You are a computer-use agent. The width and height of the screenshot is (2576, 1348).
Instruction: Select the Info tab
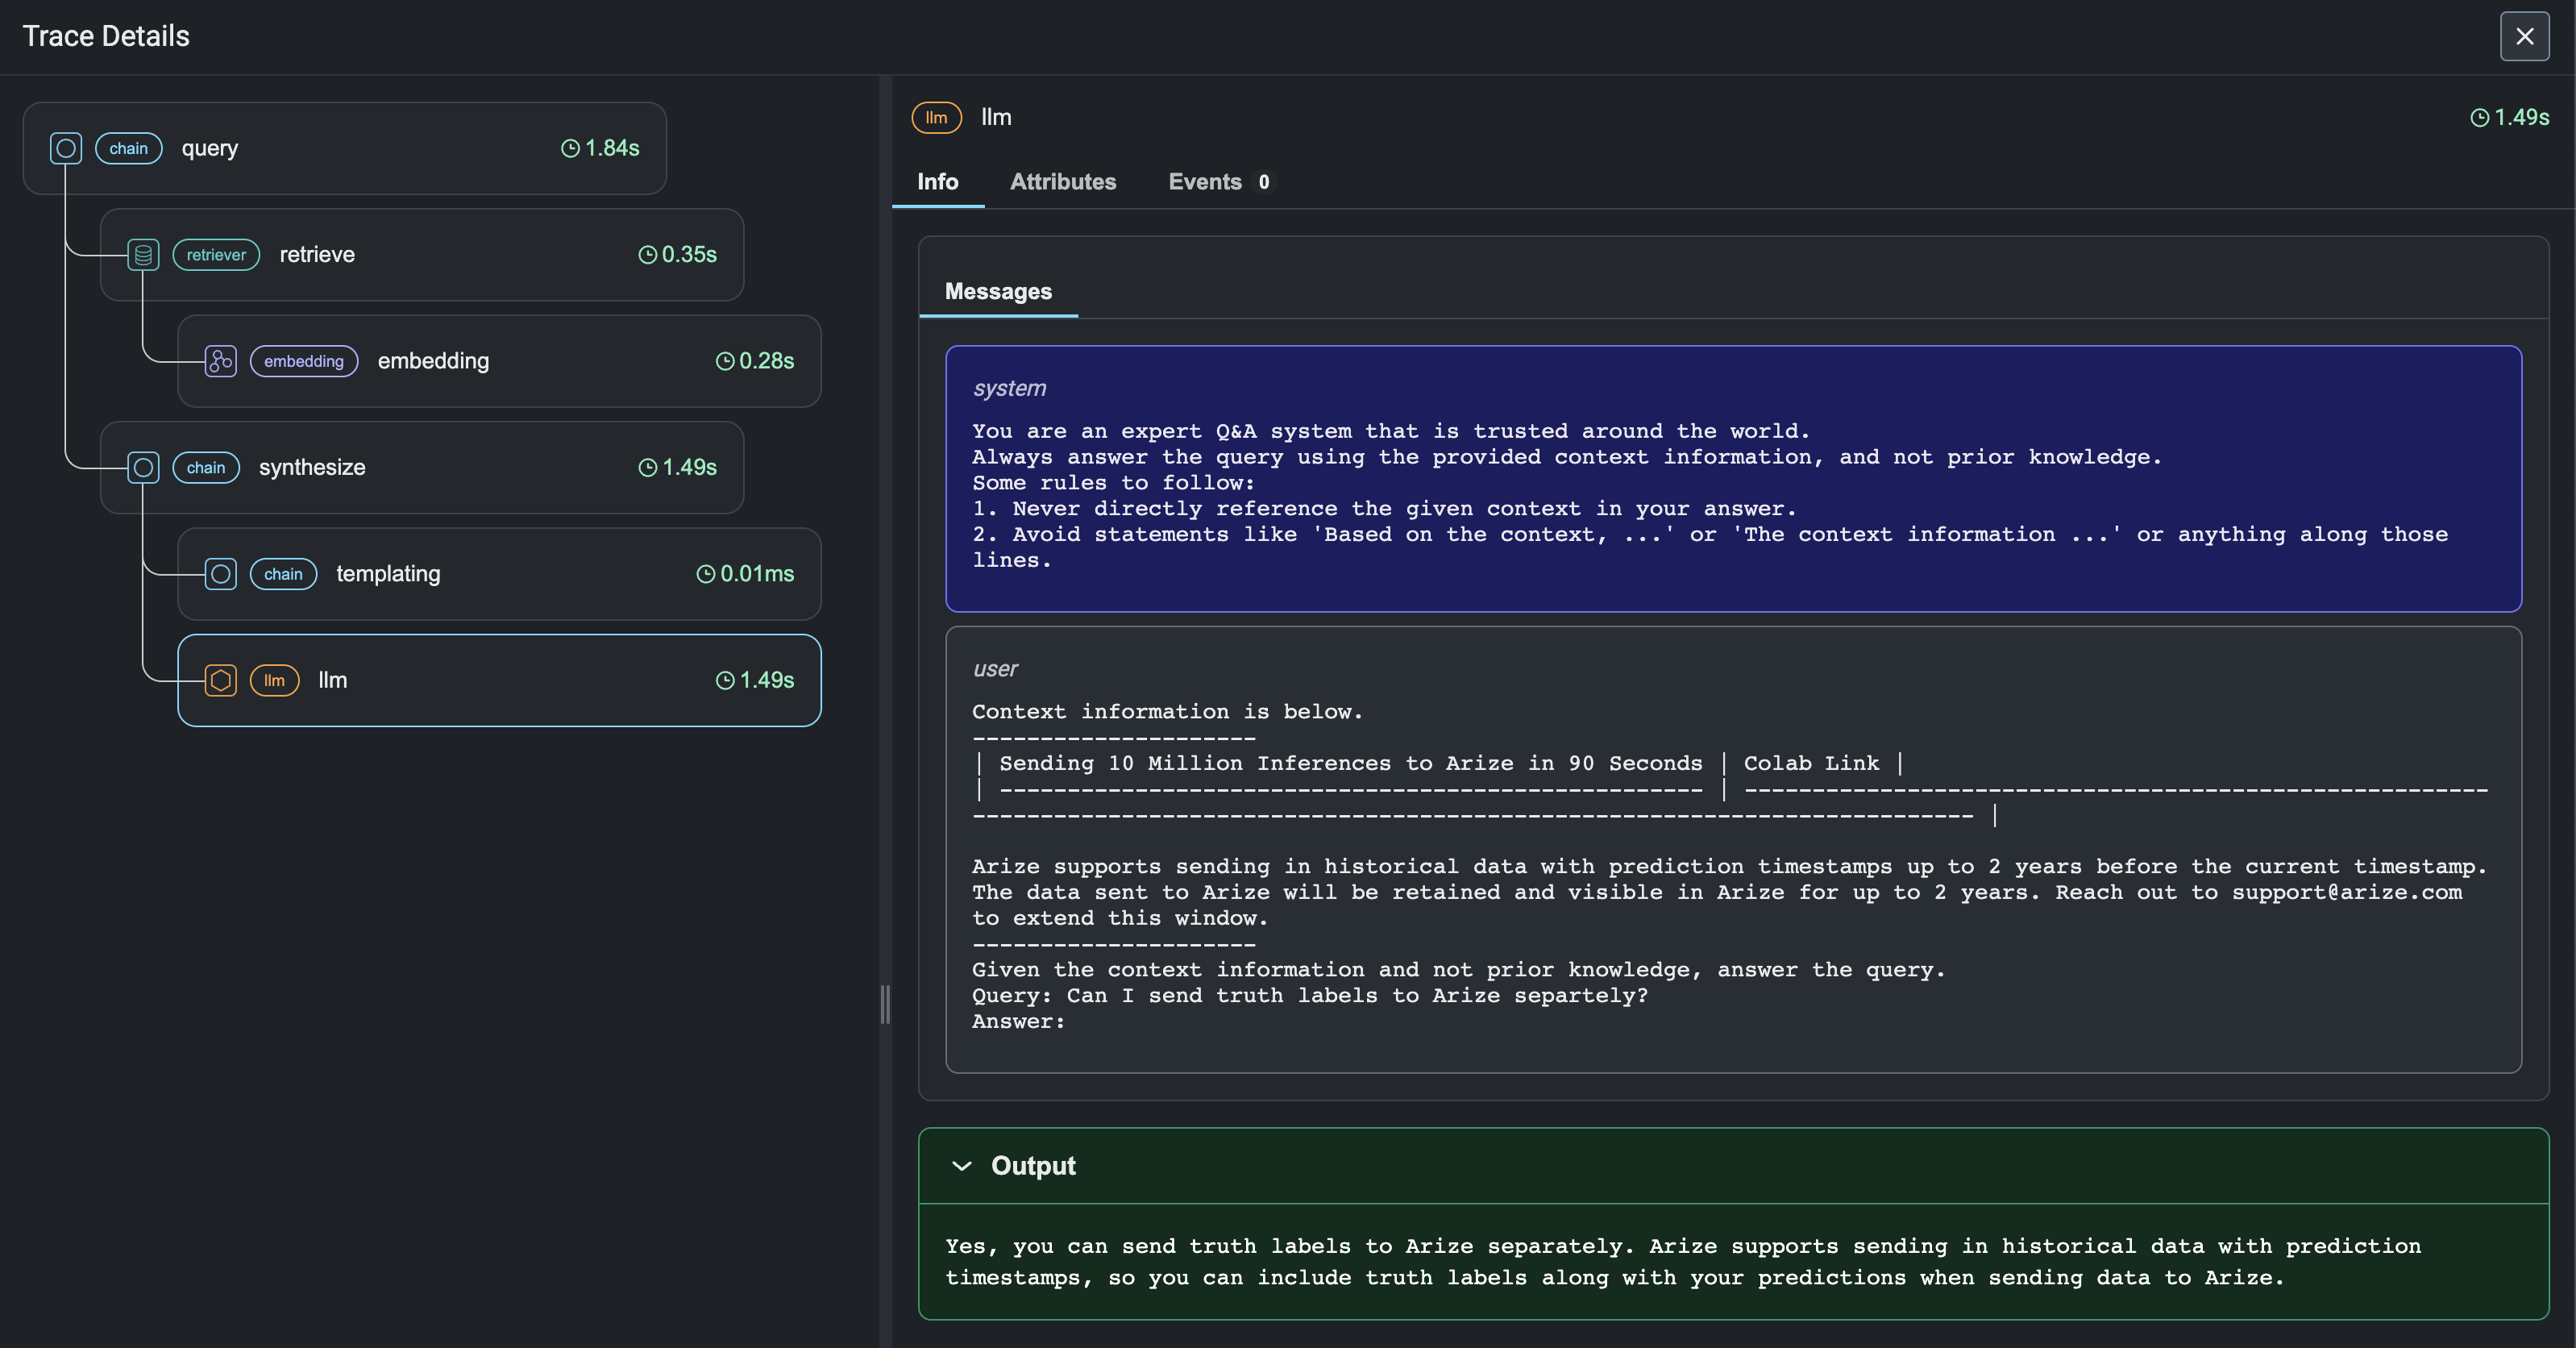pos(937,182)
